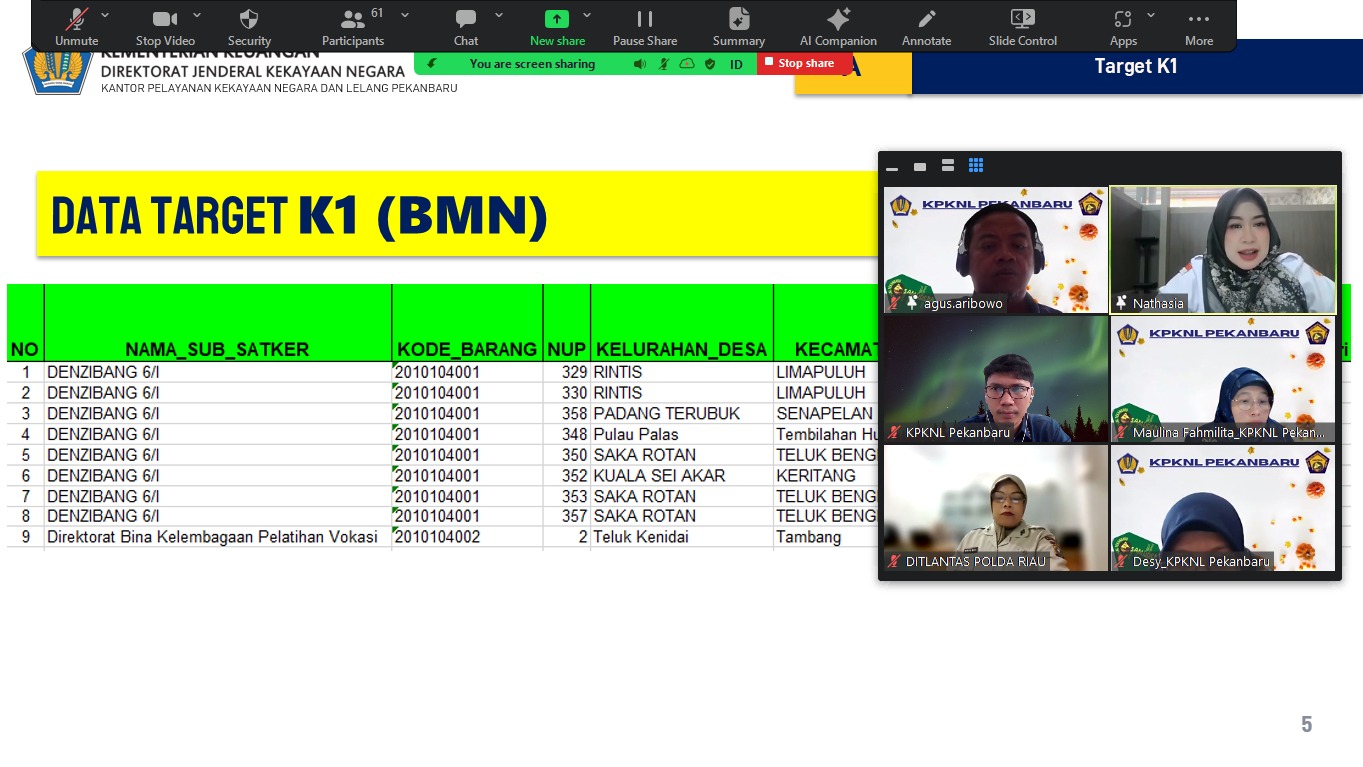Open the Security shield options
This screenshot has height=767, width=1363.
(x=249, y=26)
